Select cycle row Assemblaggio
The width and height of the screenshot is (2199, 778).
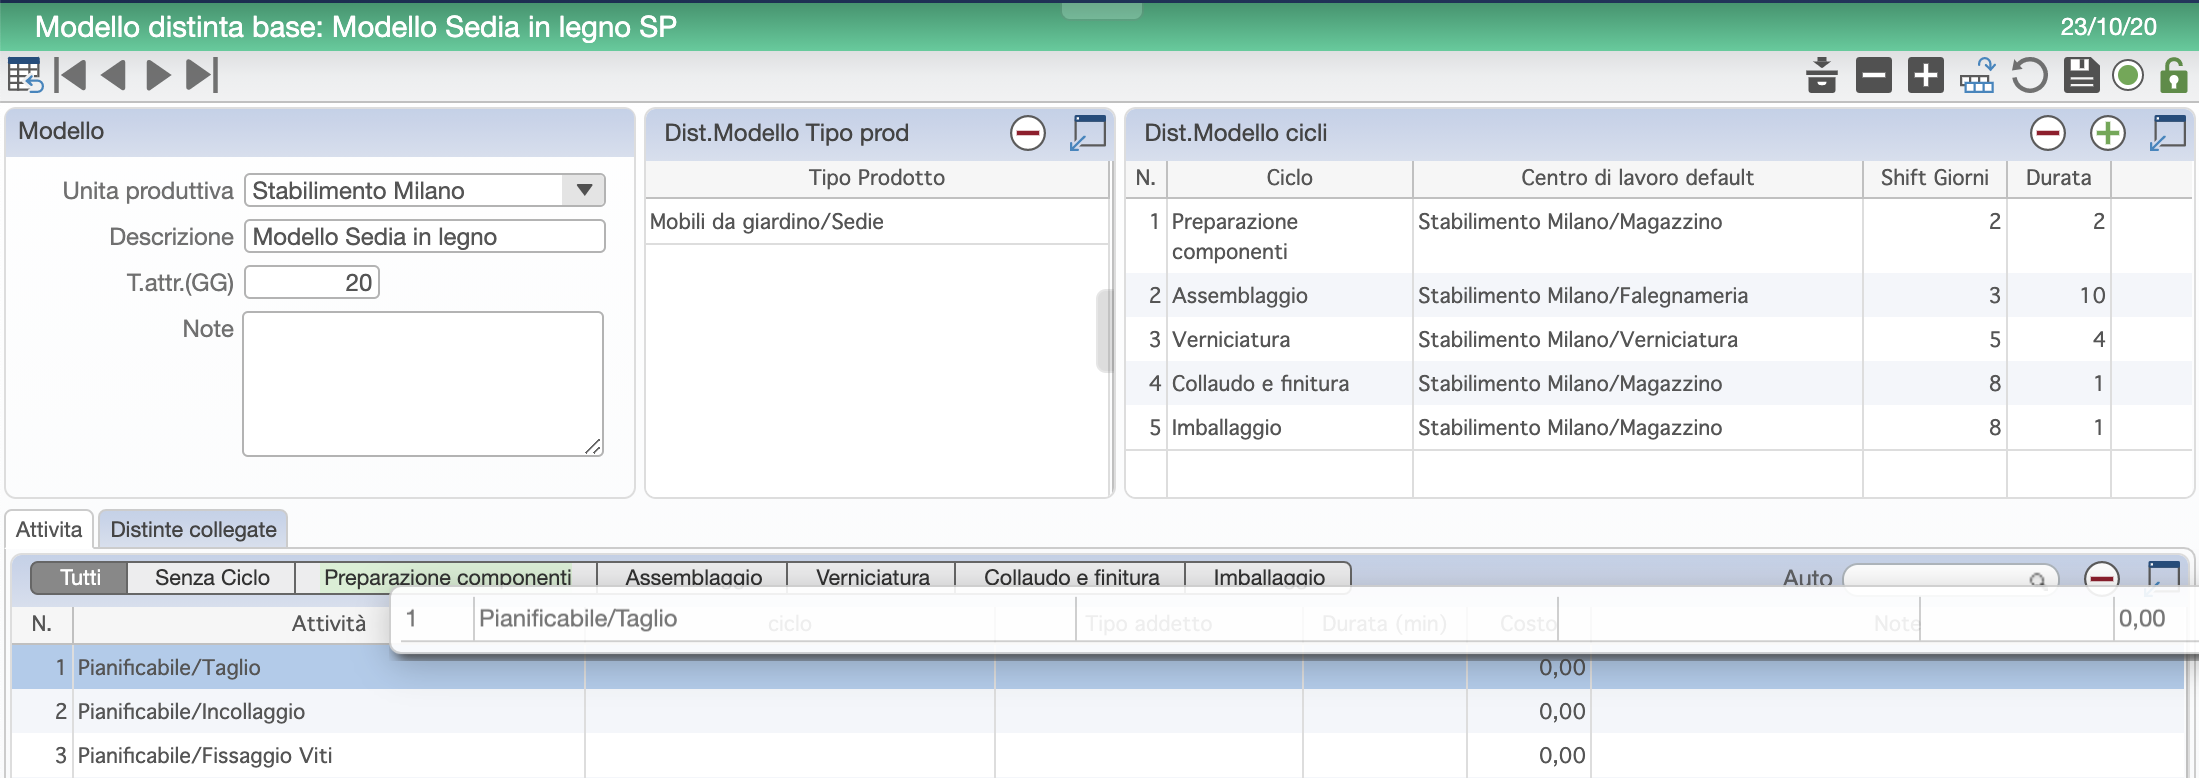tap(1658, 295)
